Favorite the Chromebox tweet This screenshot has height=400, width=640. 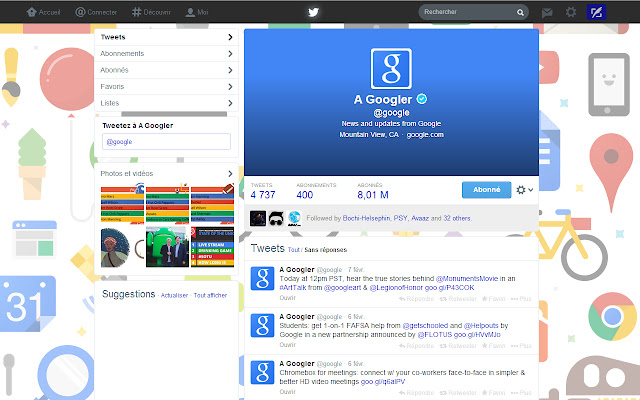(x=493, y=393)
